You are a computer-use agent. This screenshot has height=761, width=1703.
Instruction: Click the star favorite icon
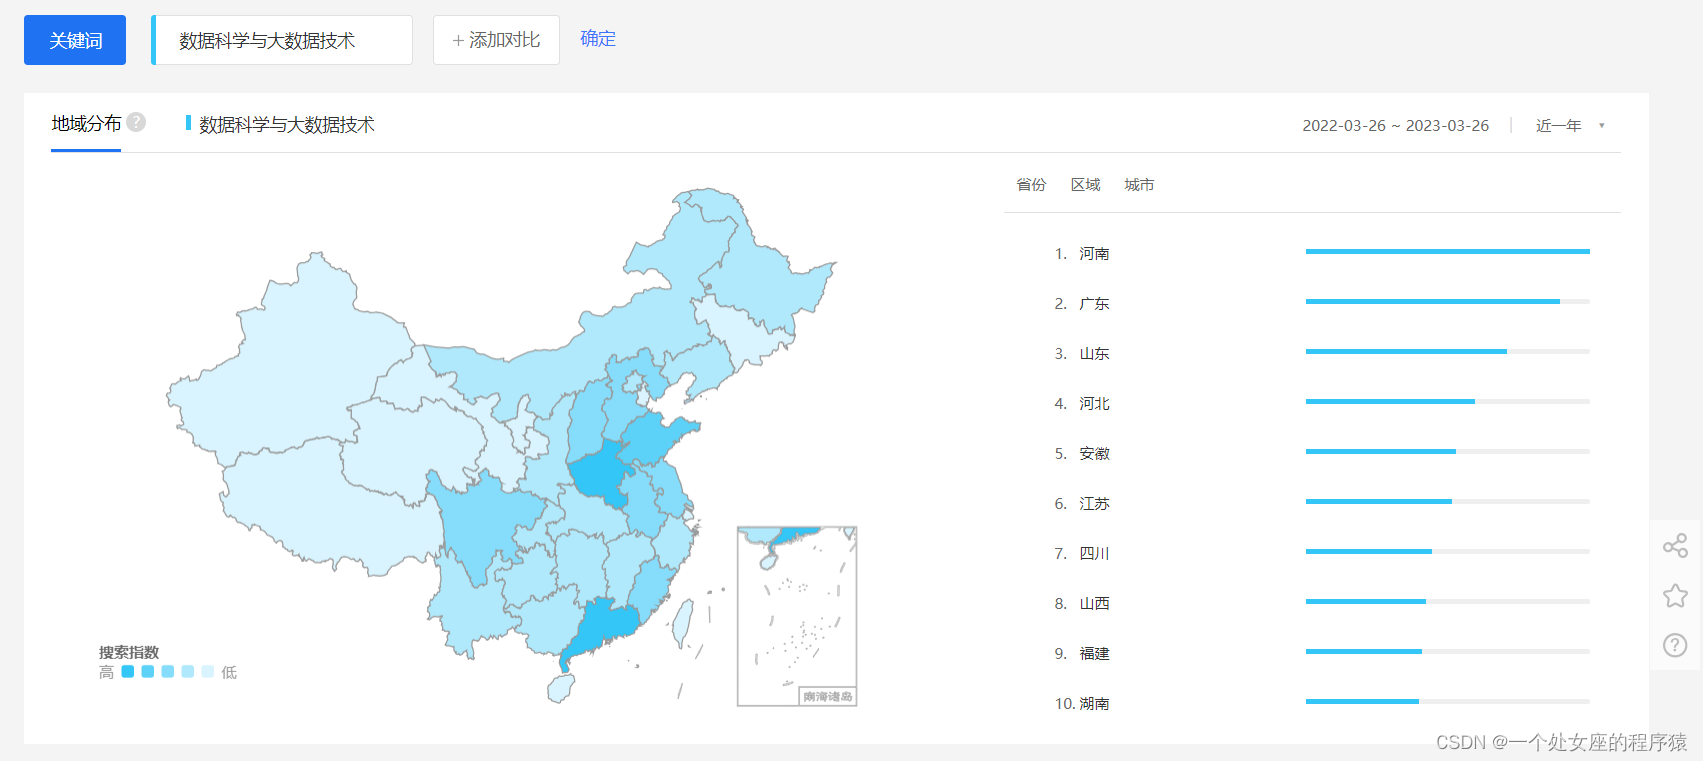pyautogui.click(x=1675, y=596)
